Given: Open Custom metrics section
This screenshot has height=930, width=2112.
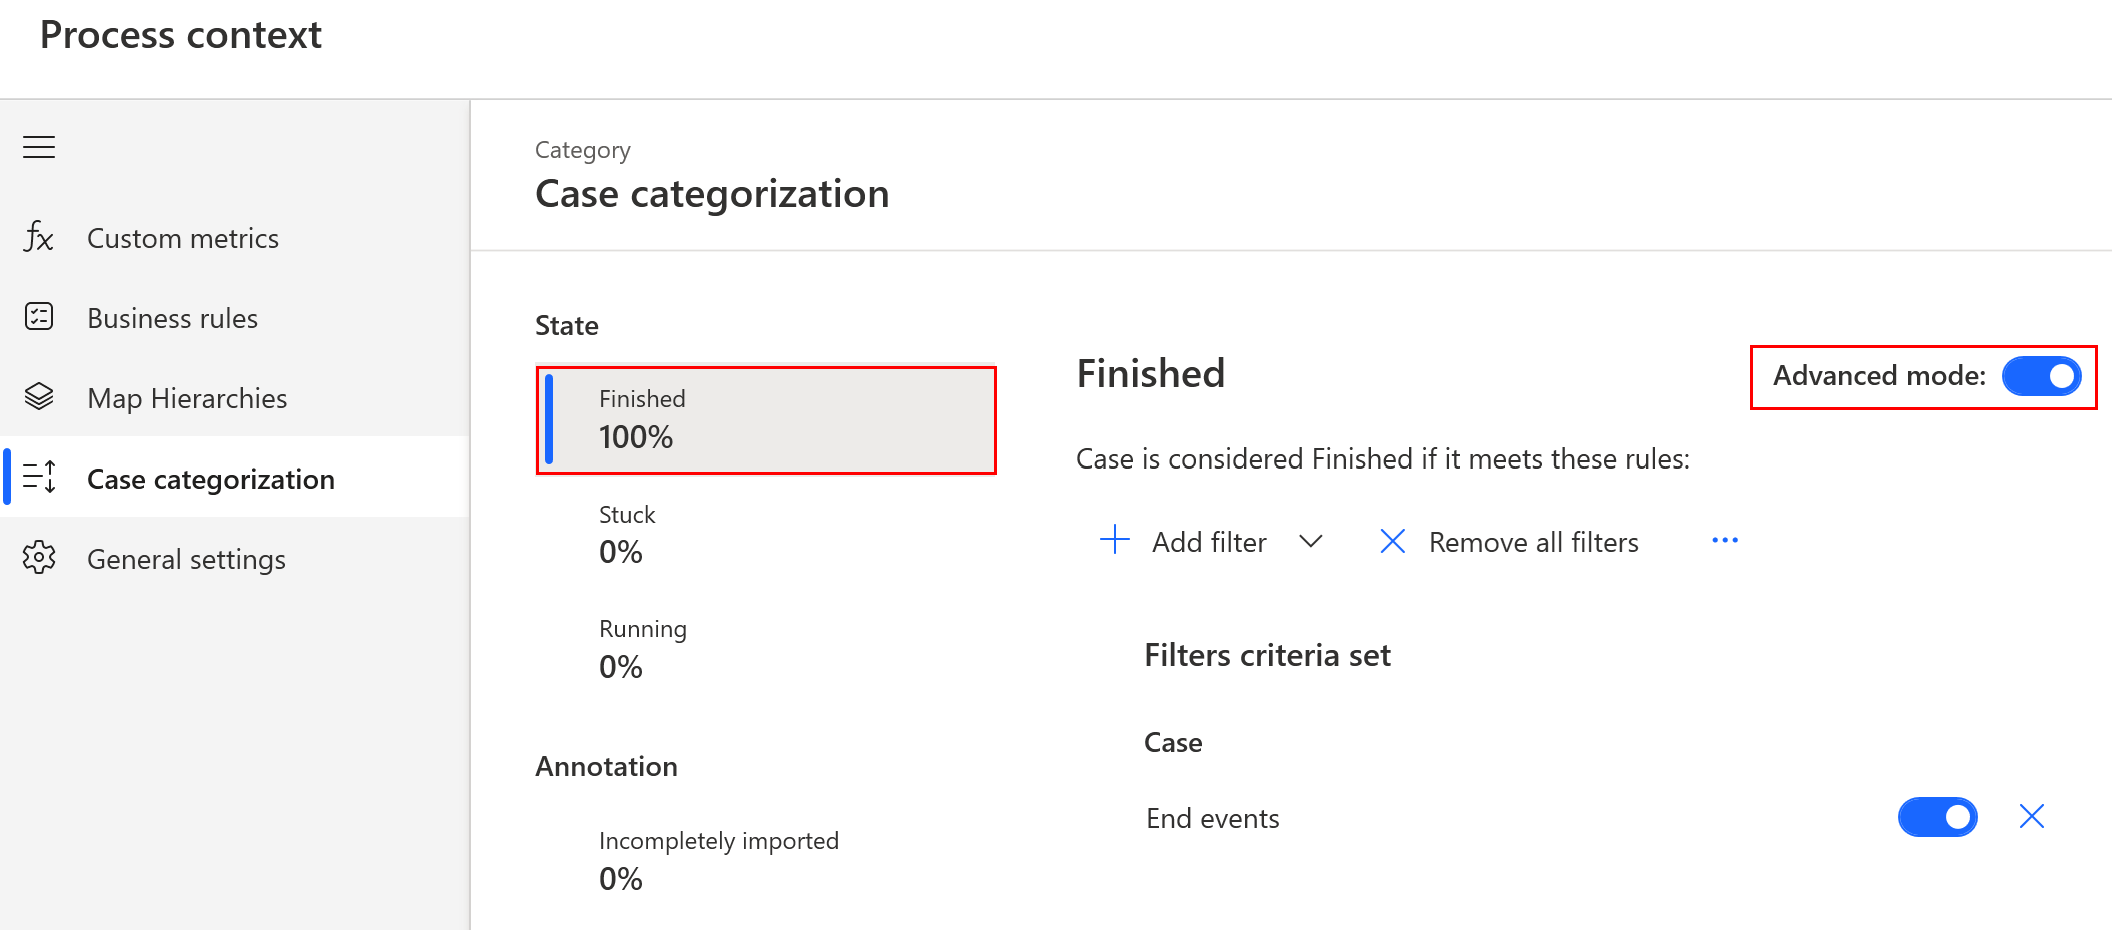Looking at the screenshot, I should point(183,238).
